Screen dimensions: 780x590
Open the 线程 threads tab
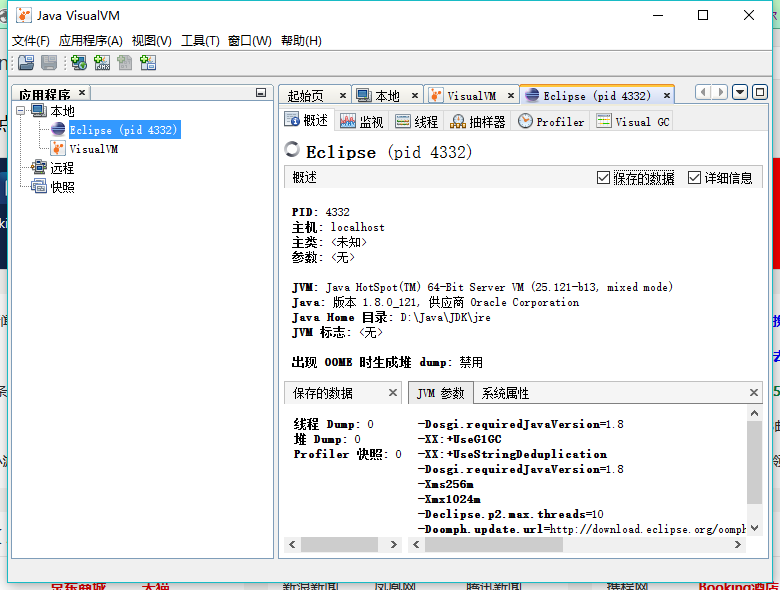(x=417, y=121)
